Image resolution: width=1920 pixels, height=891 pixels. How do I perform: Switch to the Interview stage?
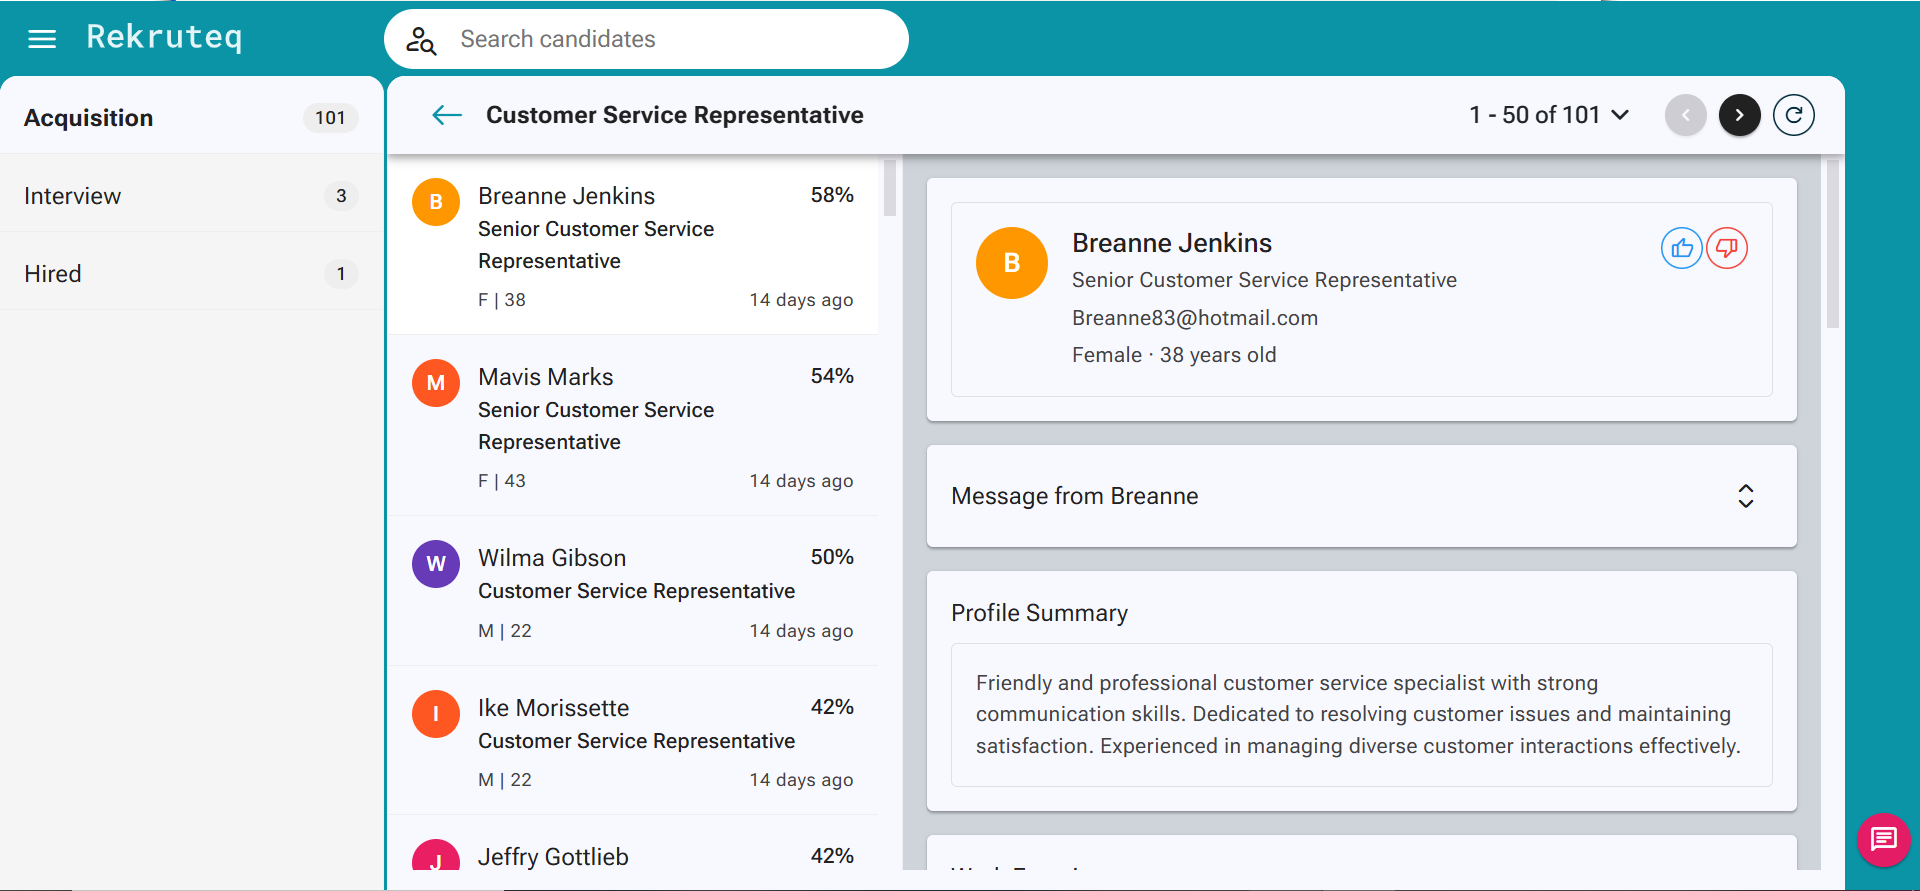click(x=191, y=195)
